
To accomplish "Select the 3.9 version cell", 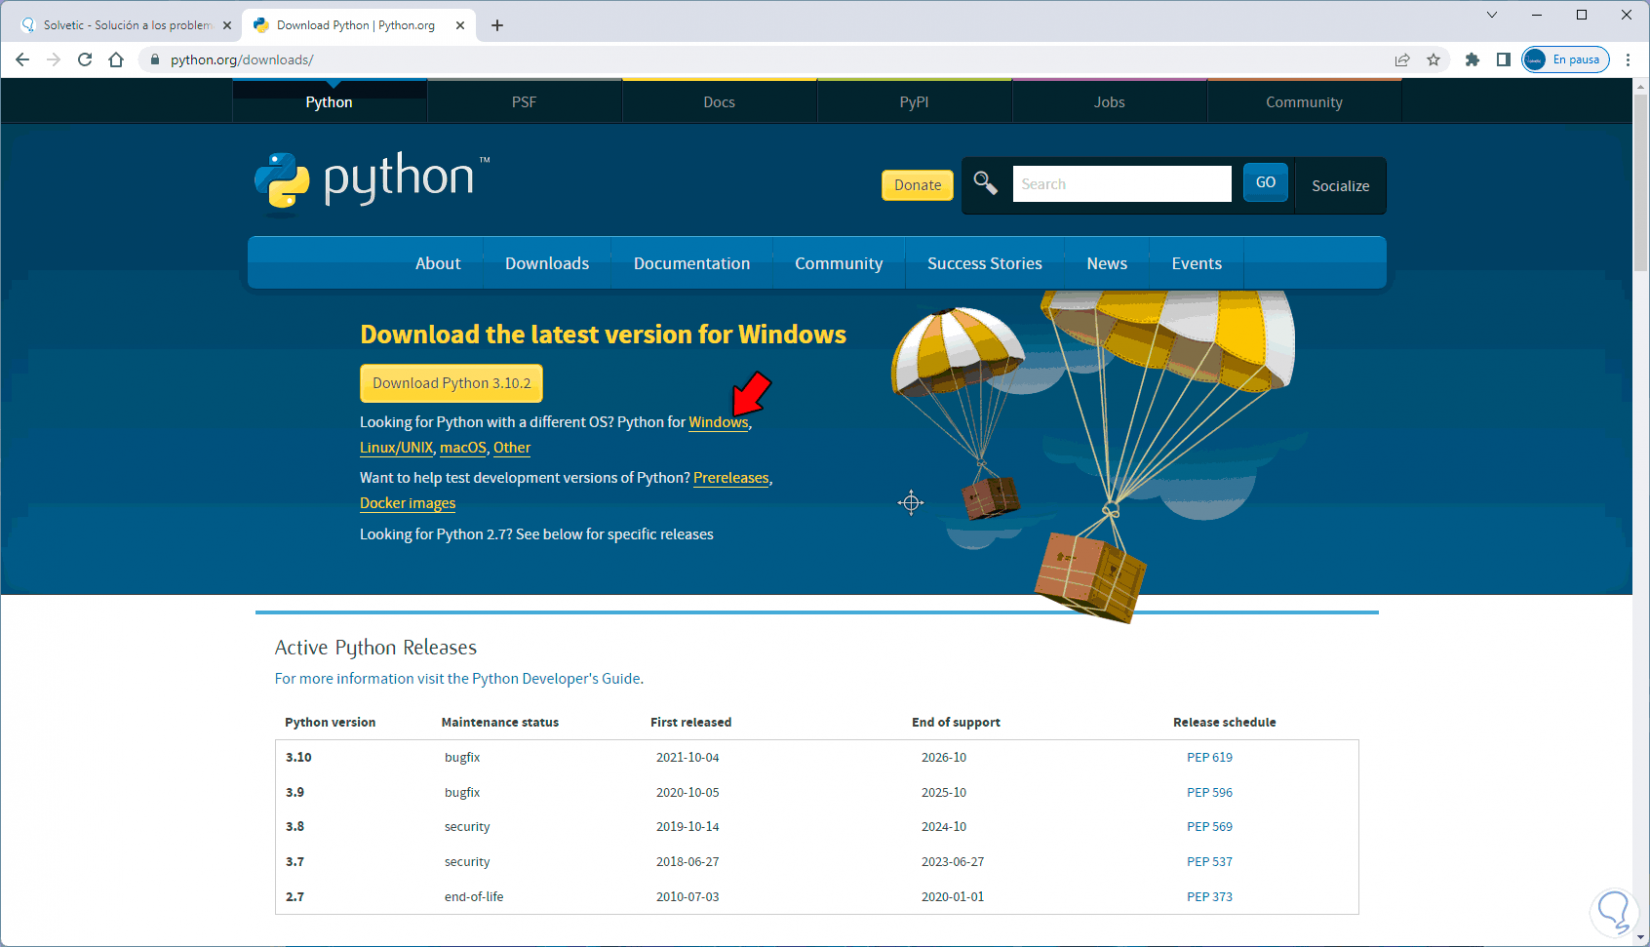I will [295, 792].
